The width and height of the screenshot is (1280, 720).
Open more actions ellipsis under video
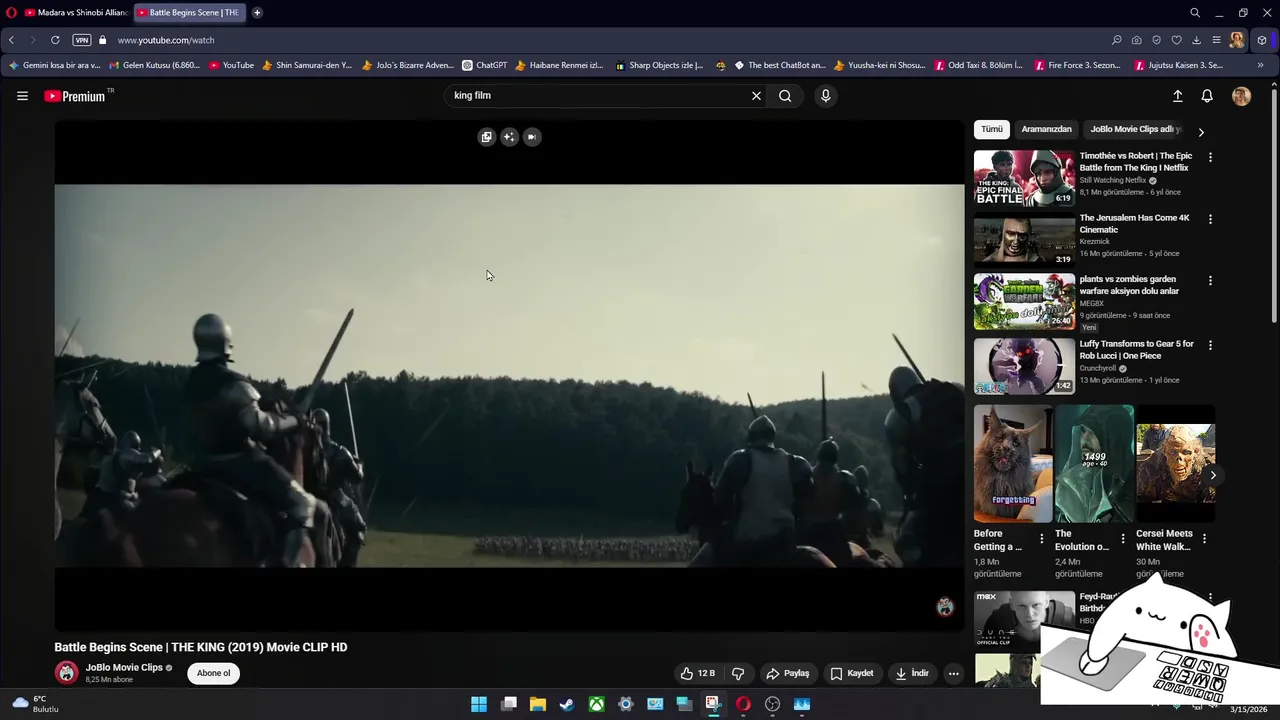(x=953, y=673)
